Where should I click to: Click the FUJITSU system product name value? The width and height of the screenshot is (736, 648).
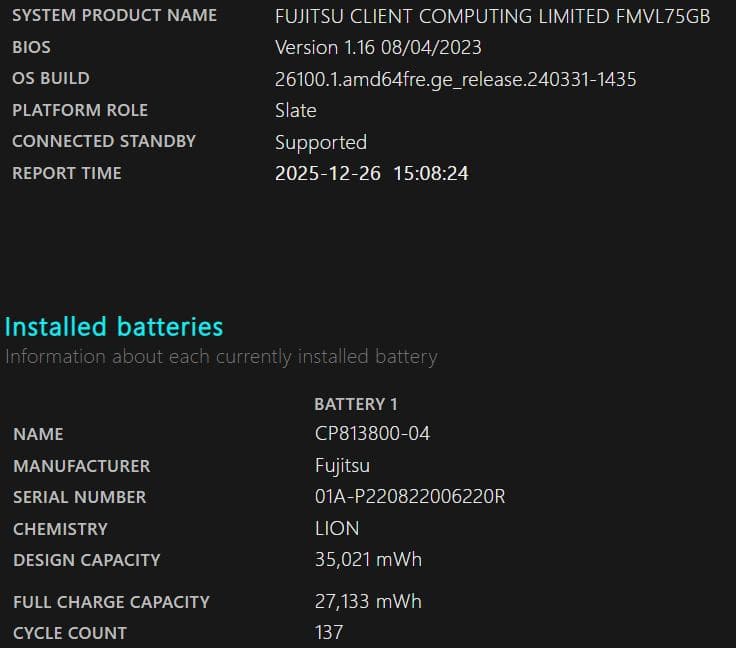[492, 16]
